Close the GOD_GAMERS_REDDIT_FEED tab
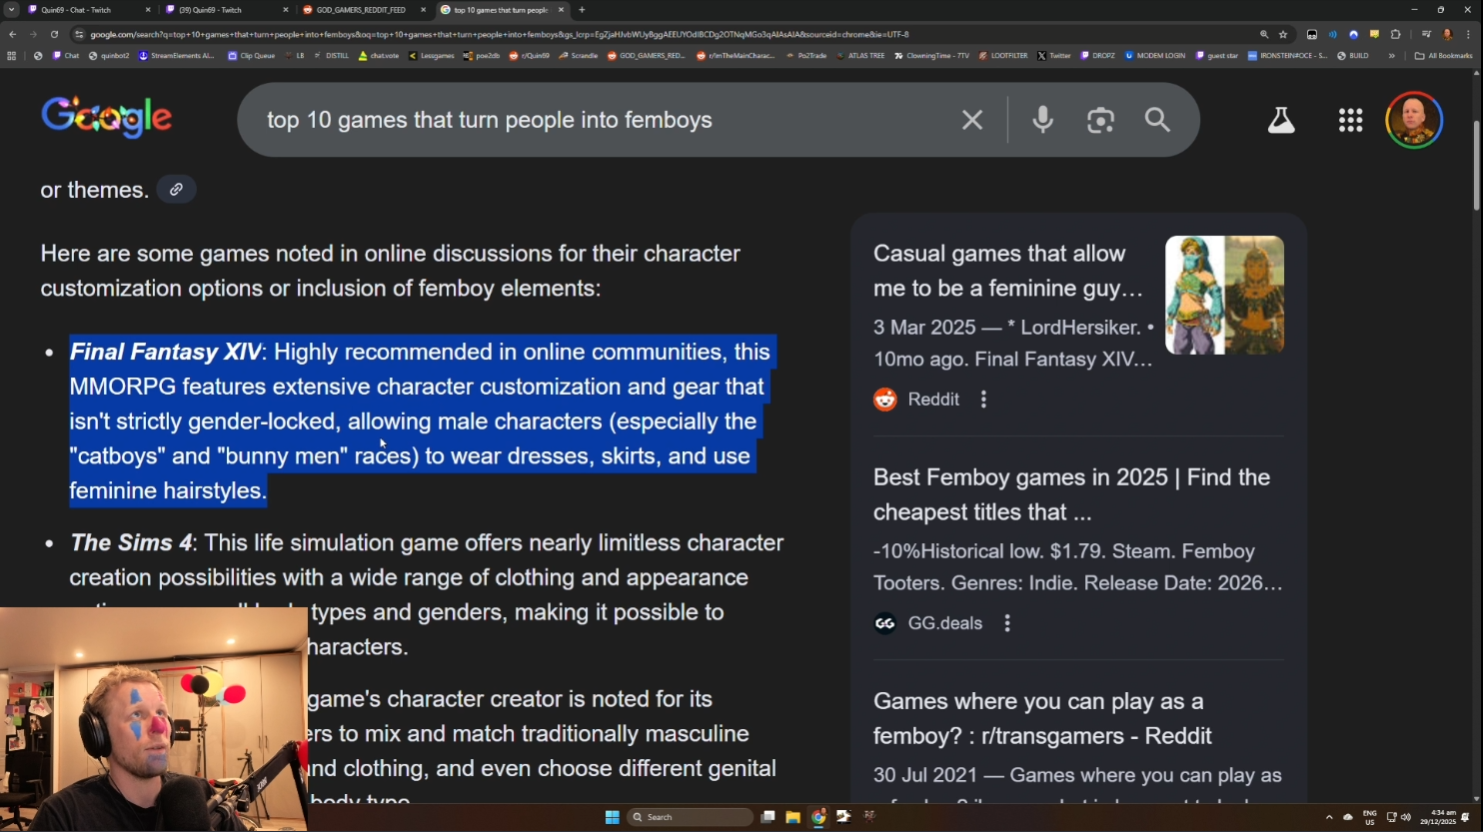Image resolution: width=1483 pixels, height=832 pixels. tap(423, 10)
